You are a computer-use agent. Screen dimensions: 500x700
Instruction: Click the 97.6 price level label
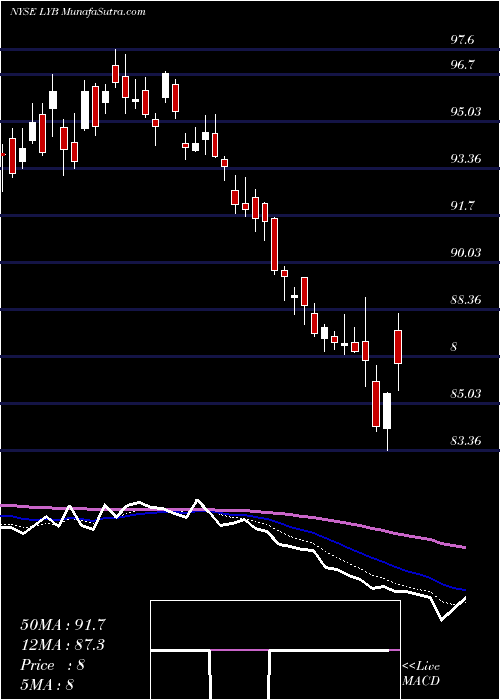point(462,40)
